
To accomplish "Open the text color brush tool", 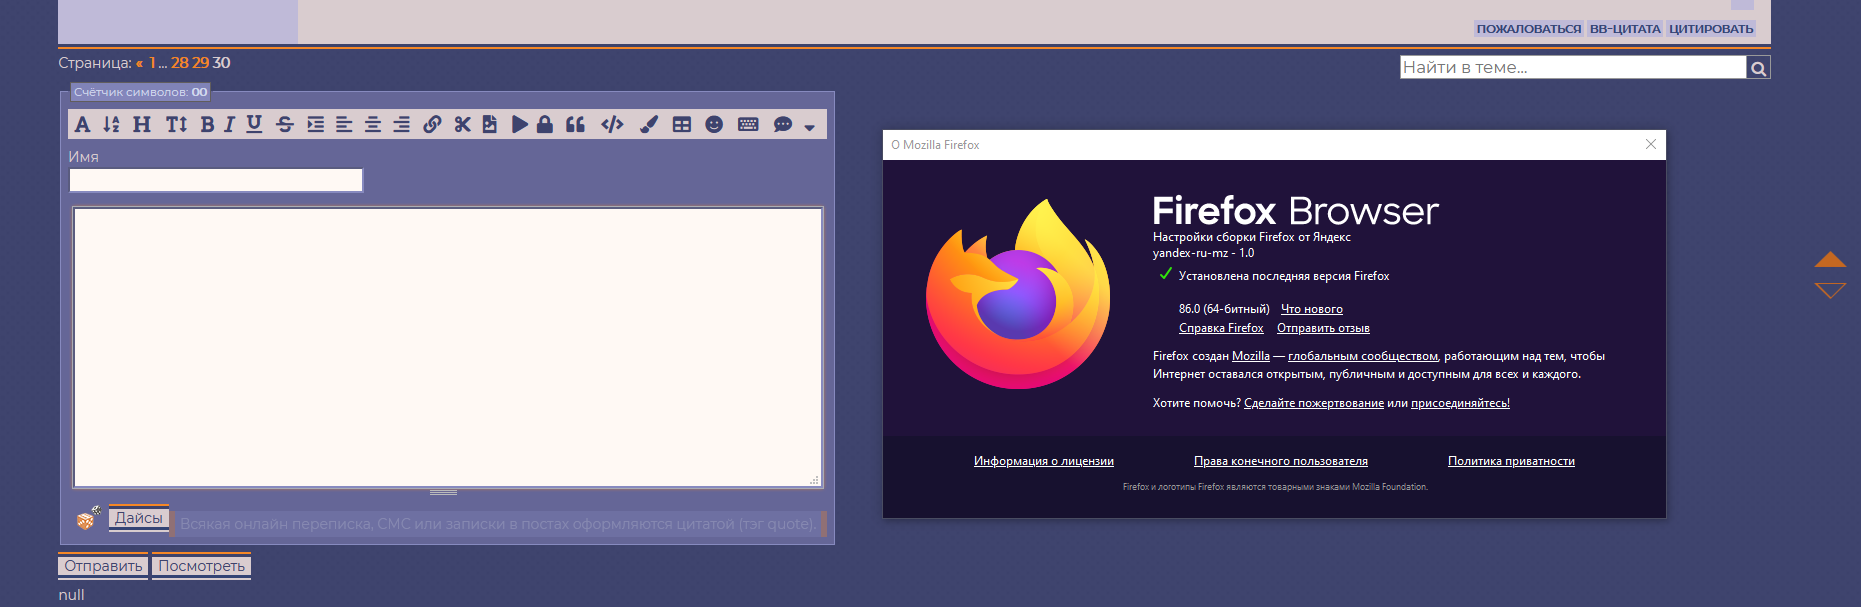I will [x=649, y=124].
